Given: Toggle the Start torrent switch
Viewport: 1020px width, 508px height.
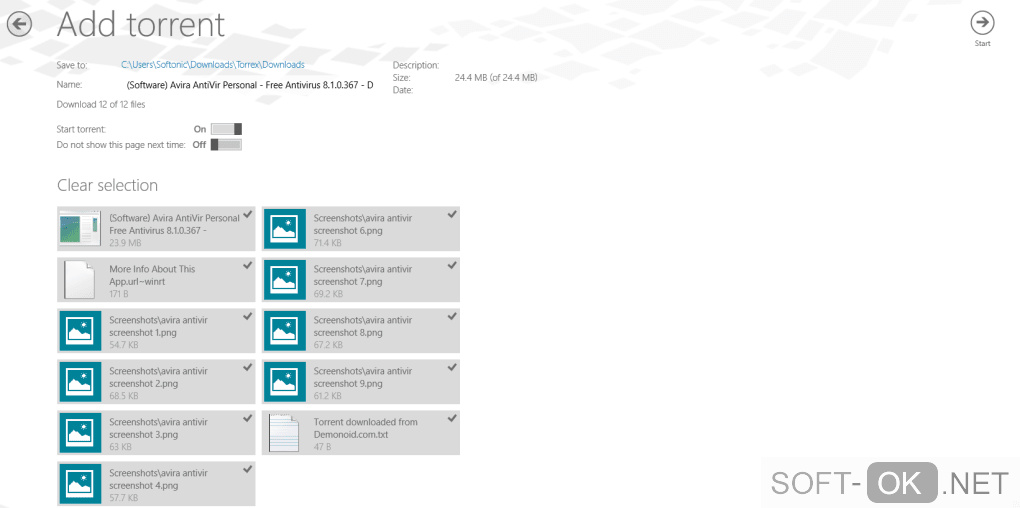Looking at the screenshot, I should pyautogui.click(x=226, y=129).
